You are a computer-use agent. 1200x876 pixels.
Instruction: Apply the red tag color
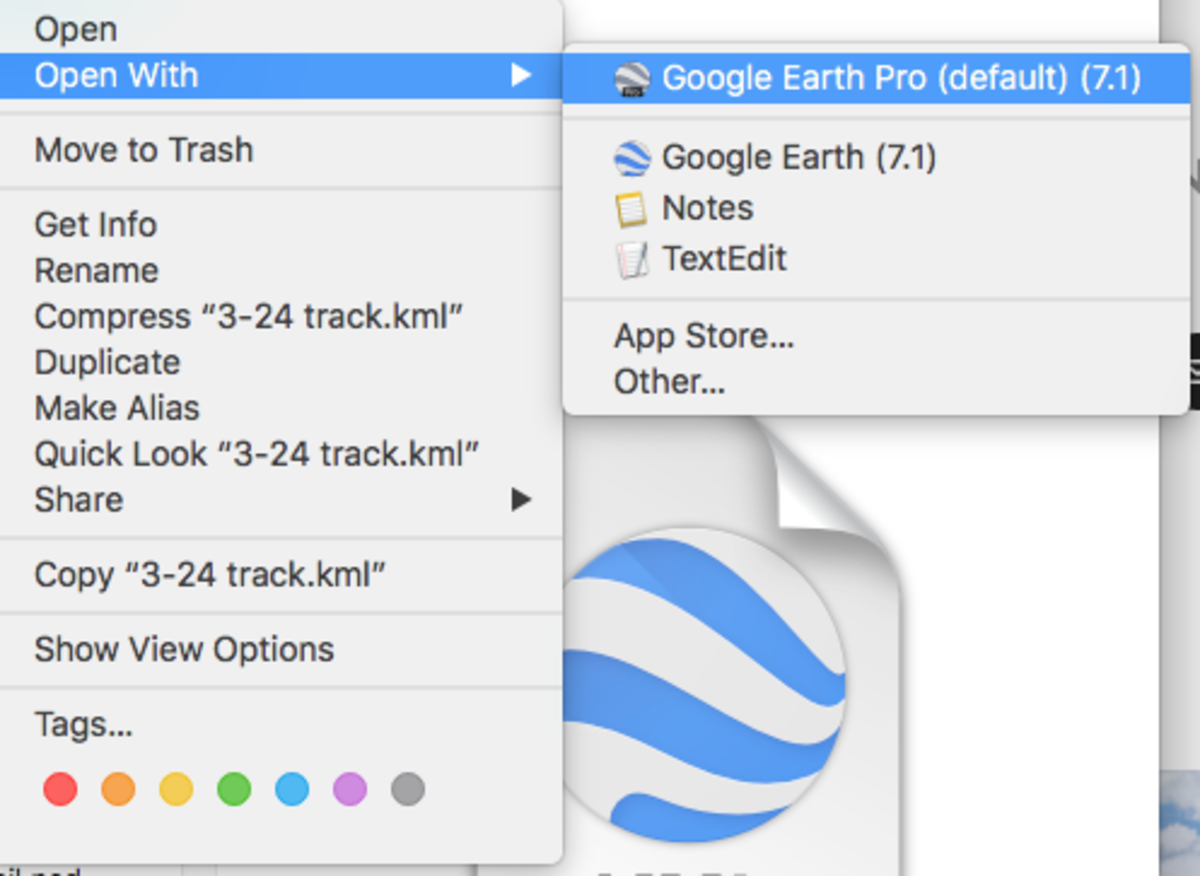pos(60,789)
